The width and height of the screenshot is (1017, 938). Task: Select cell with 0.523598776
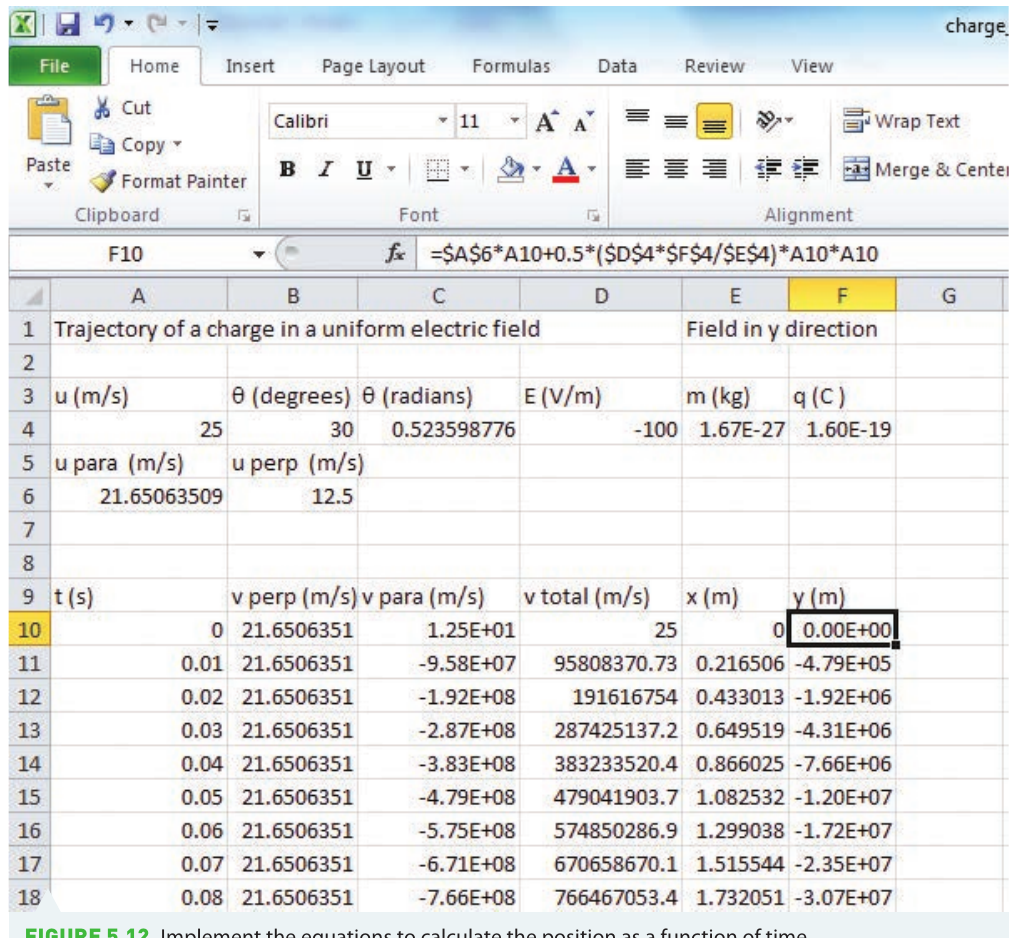tap(438, 429)
